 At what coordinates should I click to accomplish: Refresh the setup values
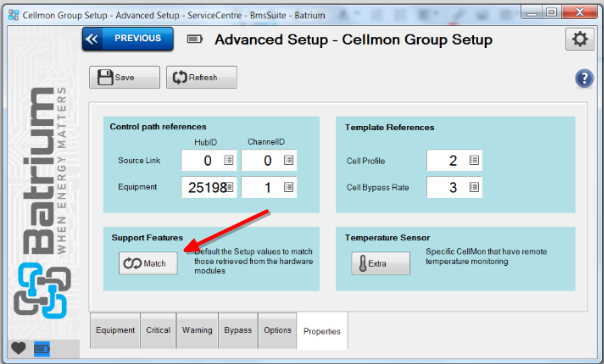click(201, 77)
